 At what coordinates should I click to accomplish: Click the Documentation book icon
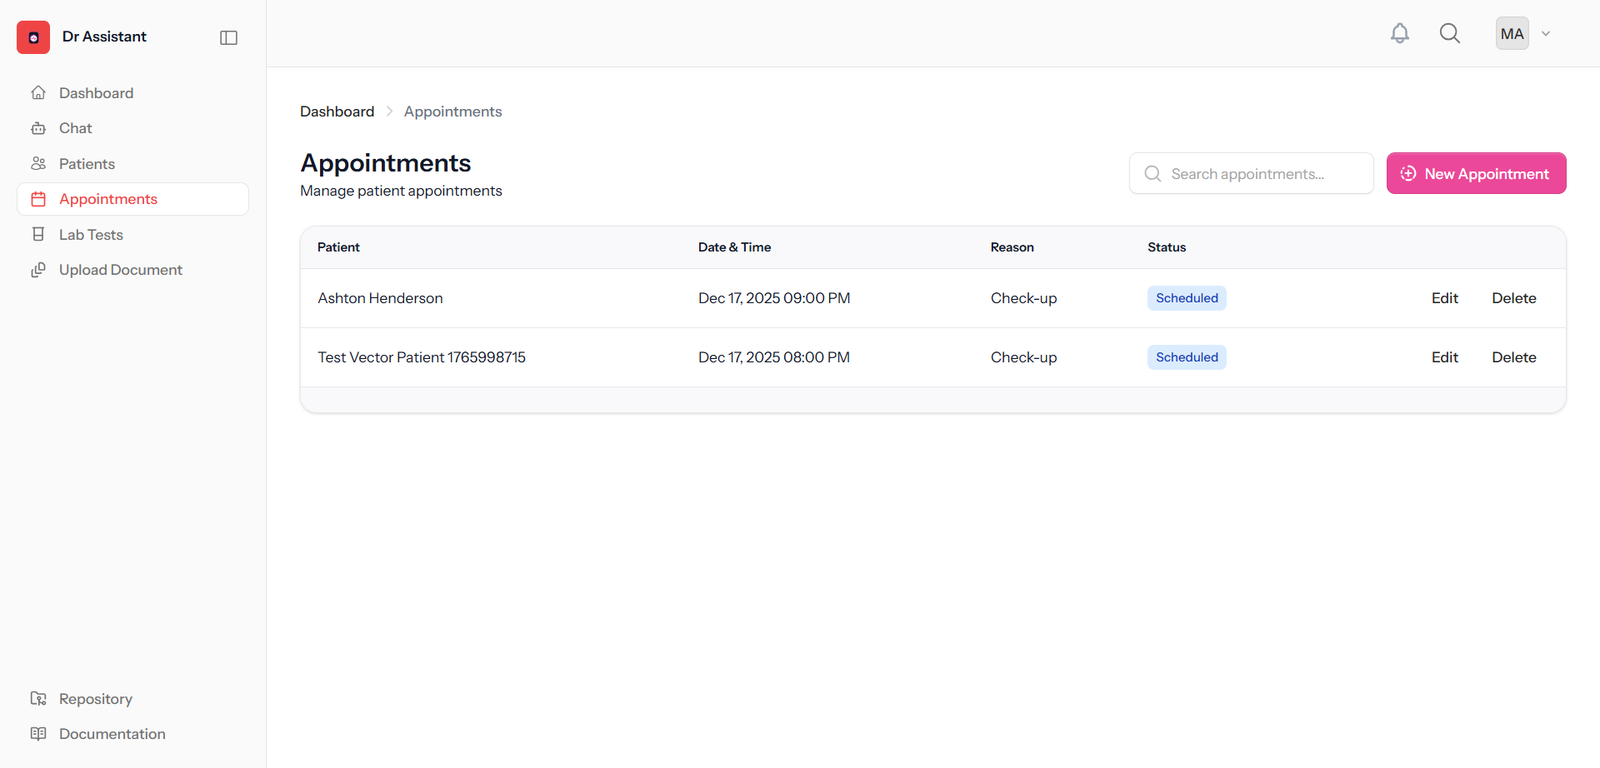[38, 734]
